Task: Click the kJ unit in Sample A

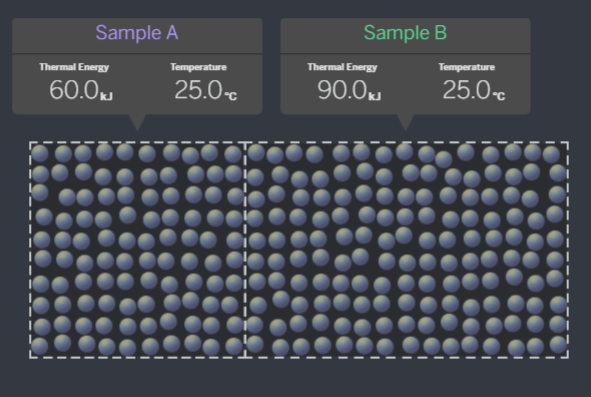Action: pos(106,96)
